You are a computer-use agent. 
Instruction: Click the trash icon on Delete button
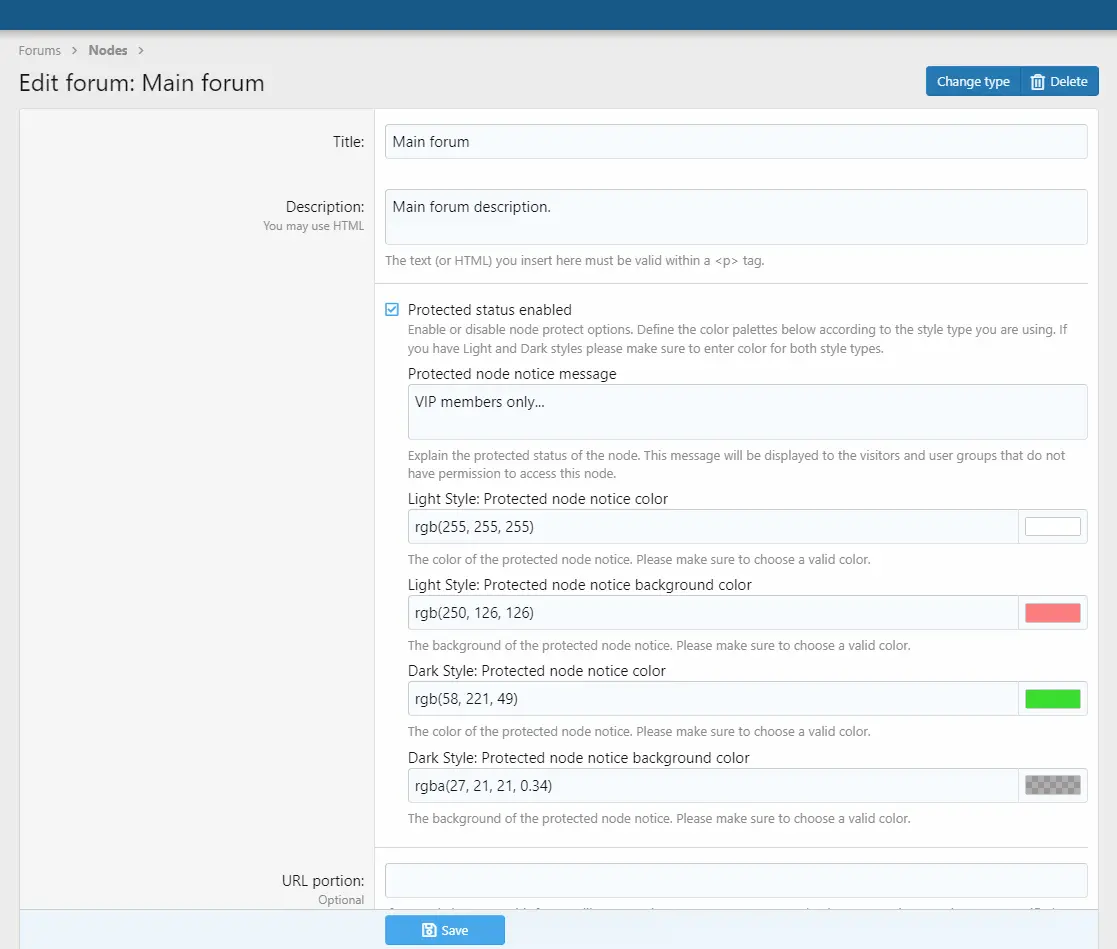point(1038,81)
